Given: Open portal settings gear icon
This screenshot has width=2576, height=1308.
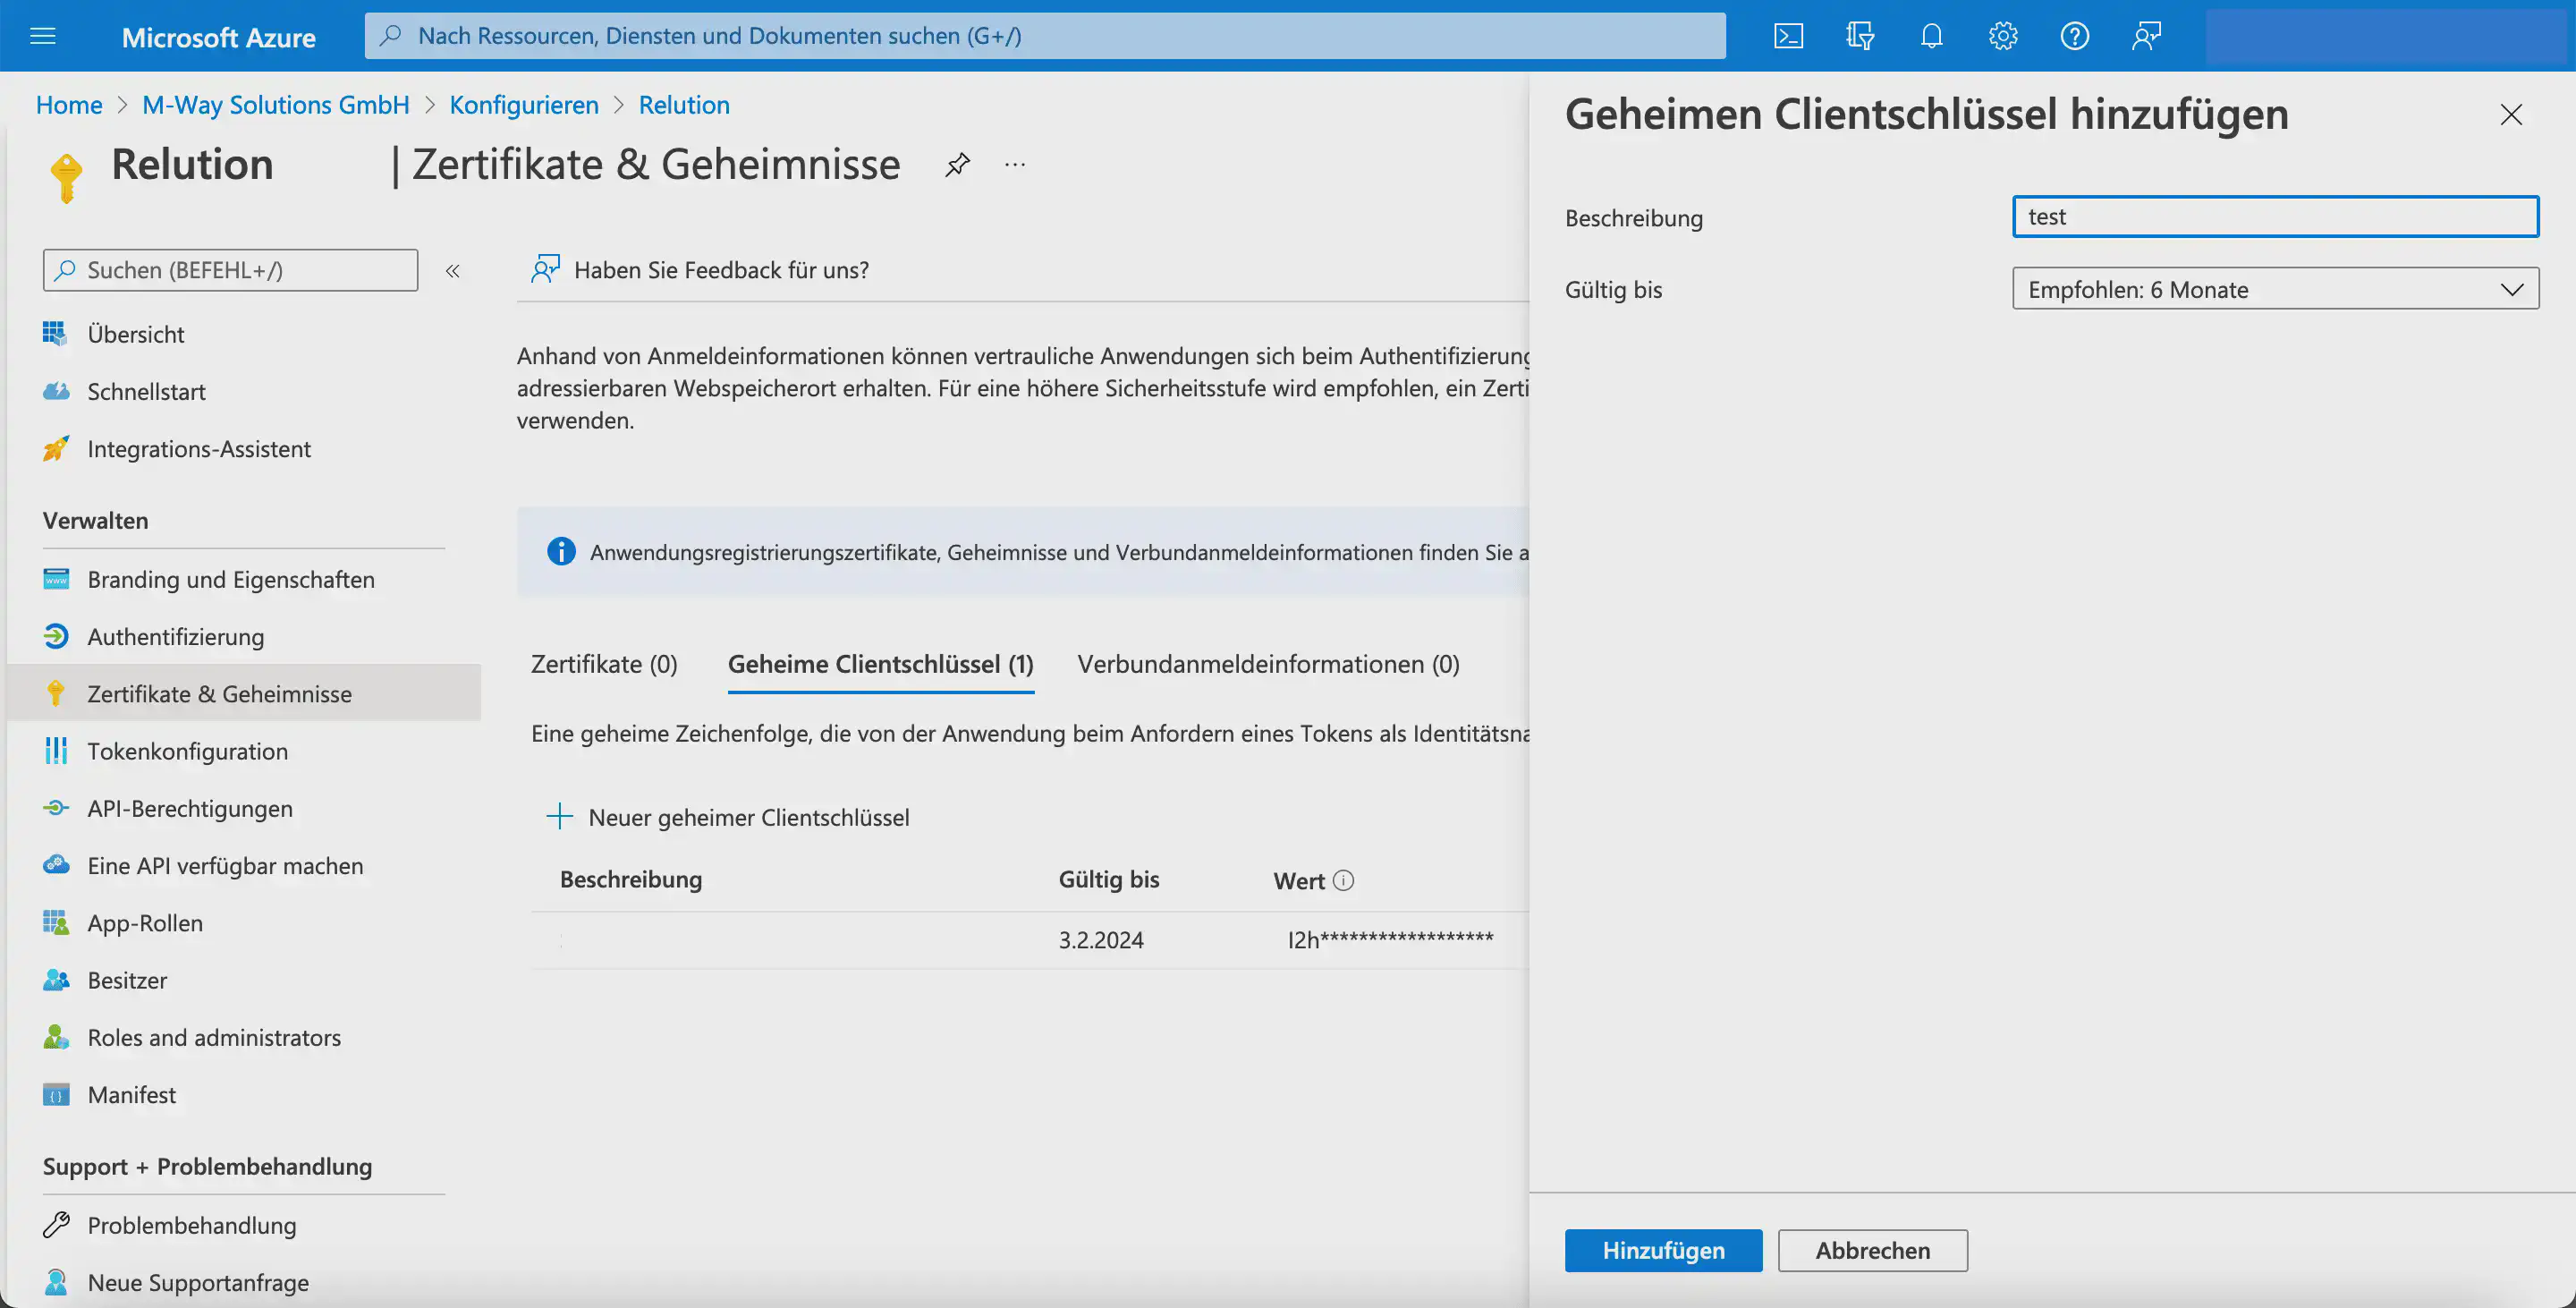Looking at the screenshot, I should (x=2002, y=36).
